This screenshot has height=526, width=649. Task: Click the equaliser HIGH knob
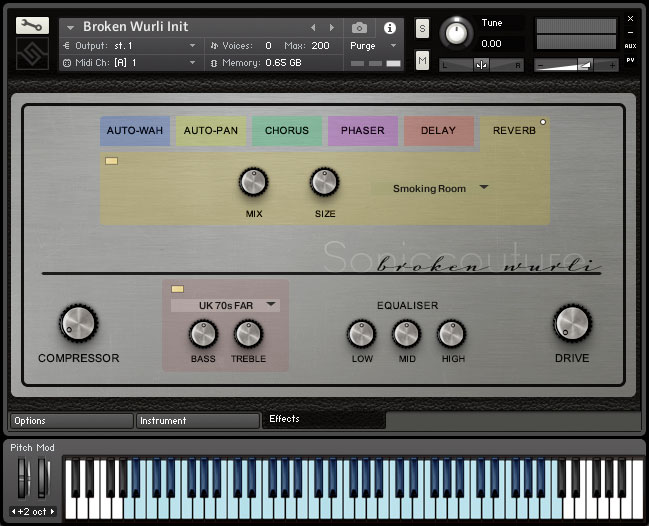pyautogui.click(x=452, y=334)
